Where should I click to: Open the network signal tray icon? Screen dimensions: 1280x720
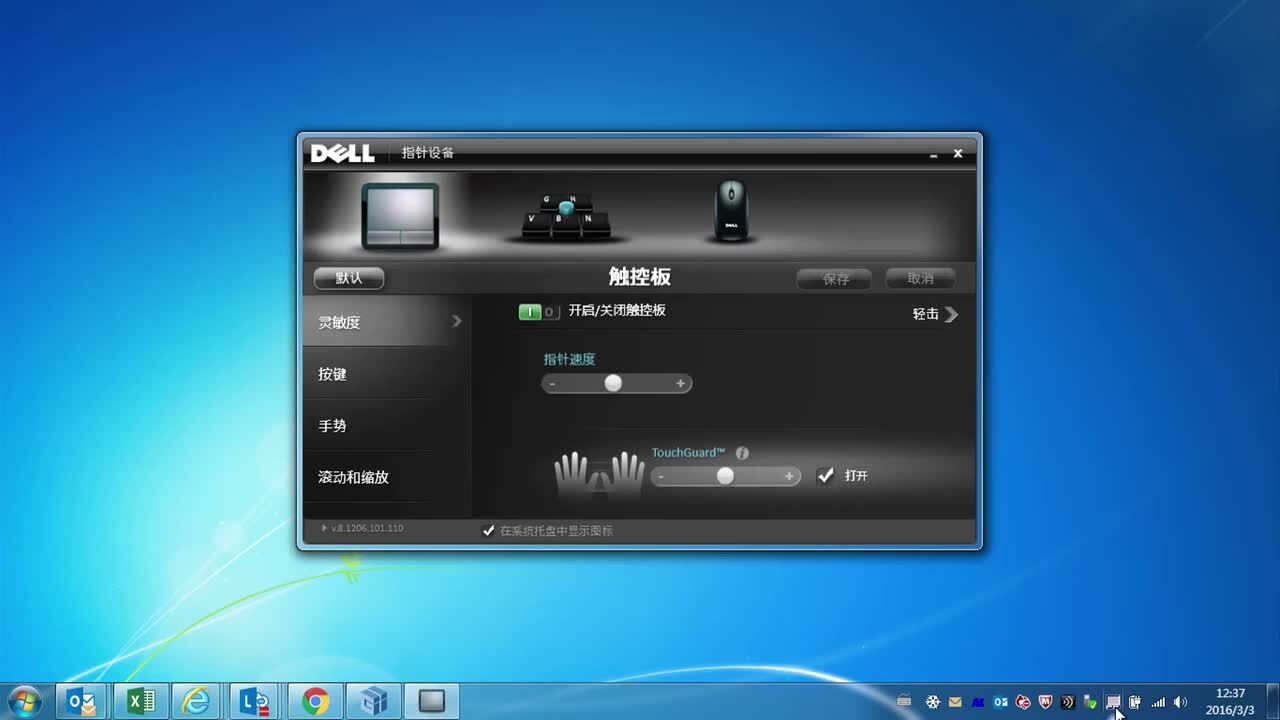point(1158,702)
